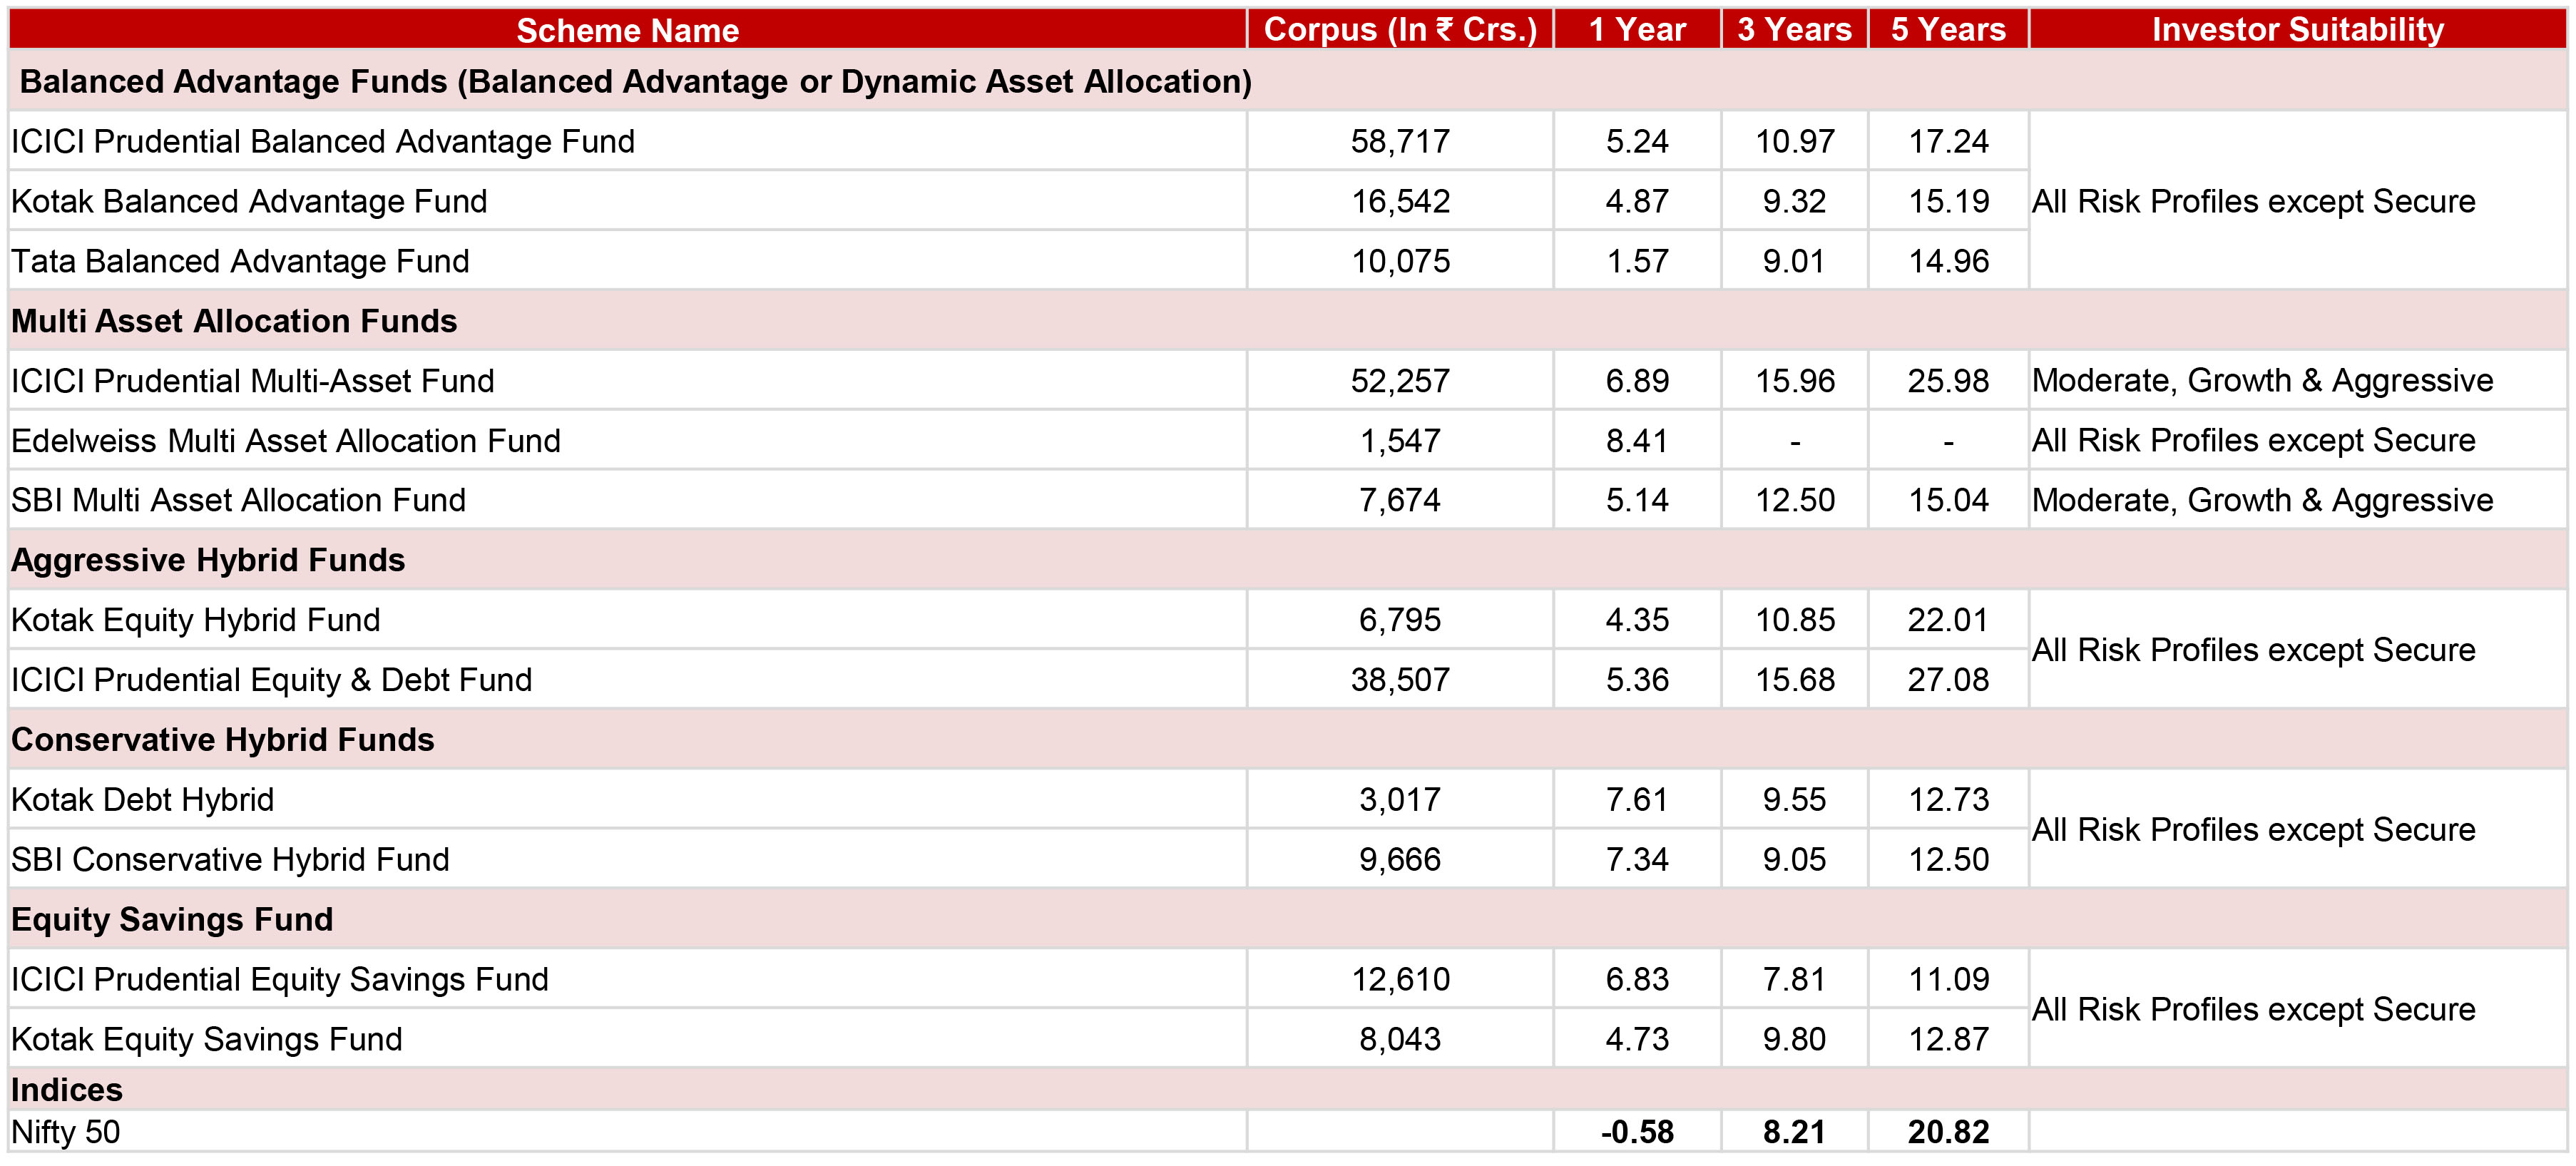Select the 5 Years return 27.08
The width and height of the screenshot is (2576, 1166).
pyautogui.click(x=1948, y=680)
